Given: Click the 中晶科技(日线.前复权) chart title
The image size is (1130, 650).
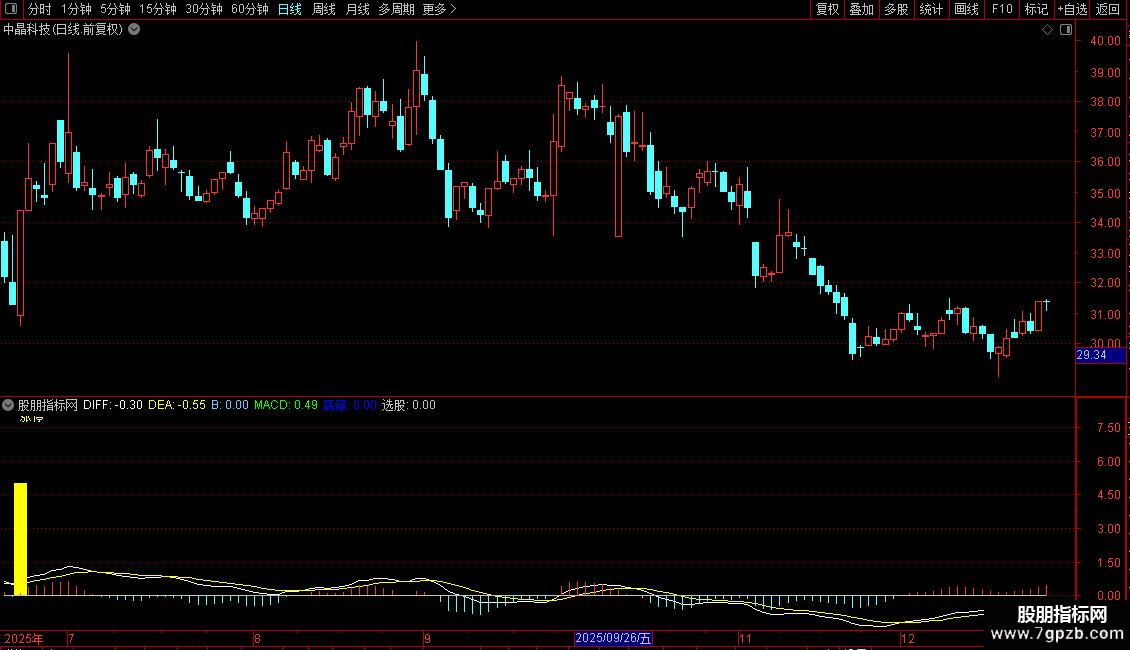Looking at the screenshot, I should click(x=63, y=30).
